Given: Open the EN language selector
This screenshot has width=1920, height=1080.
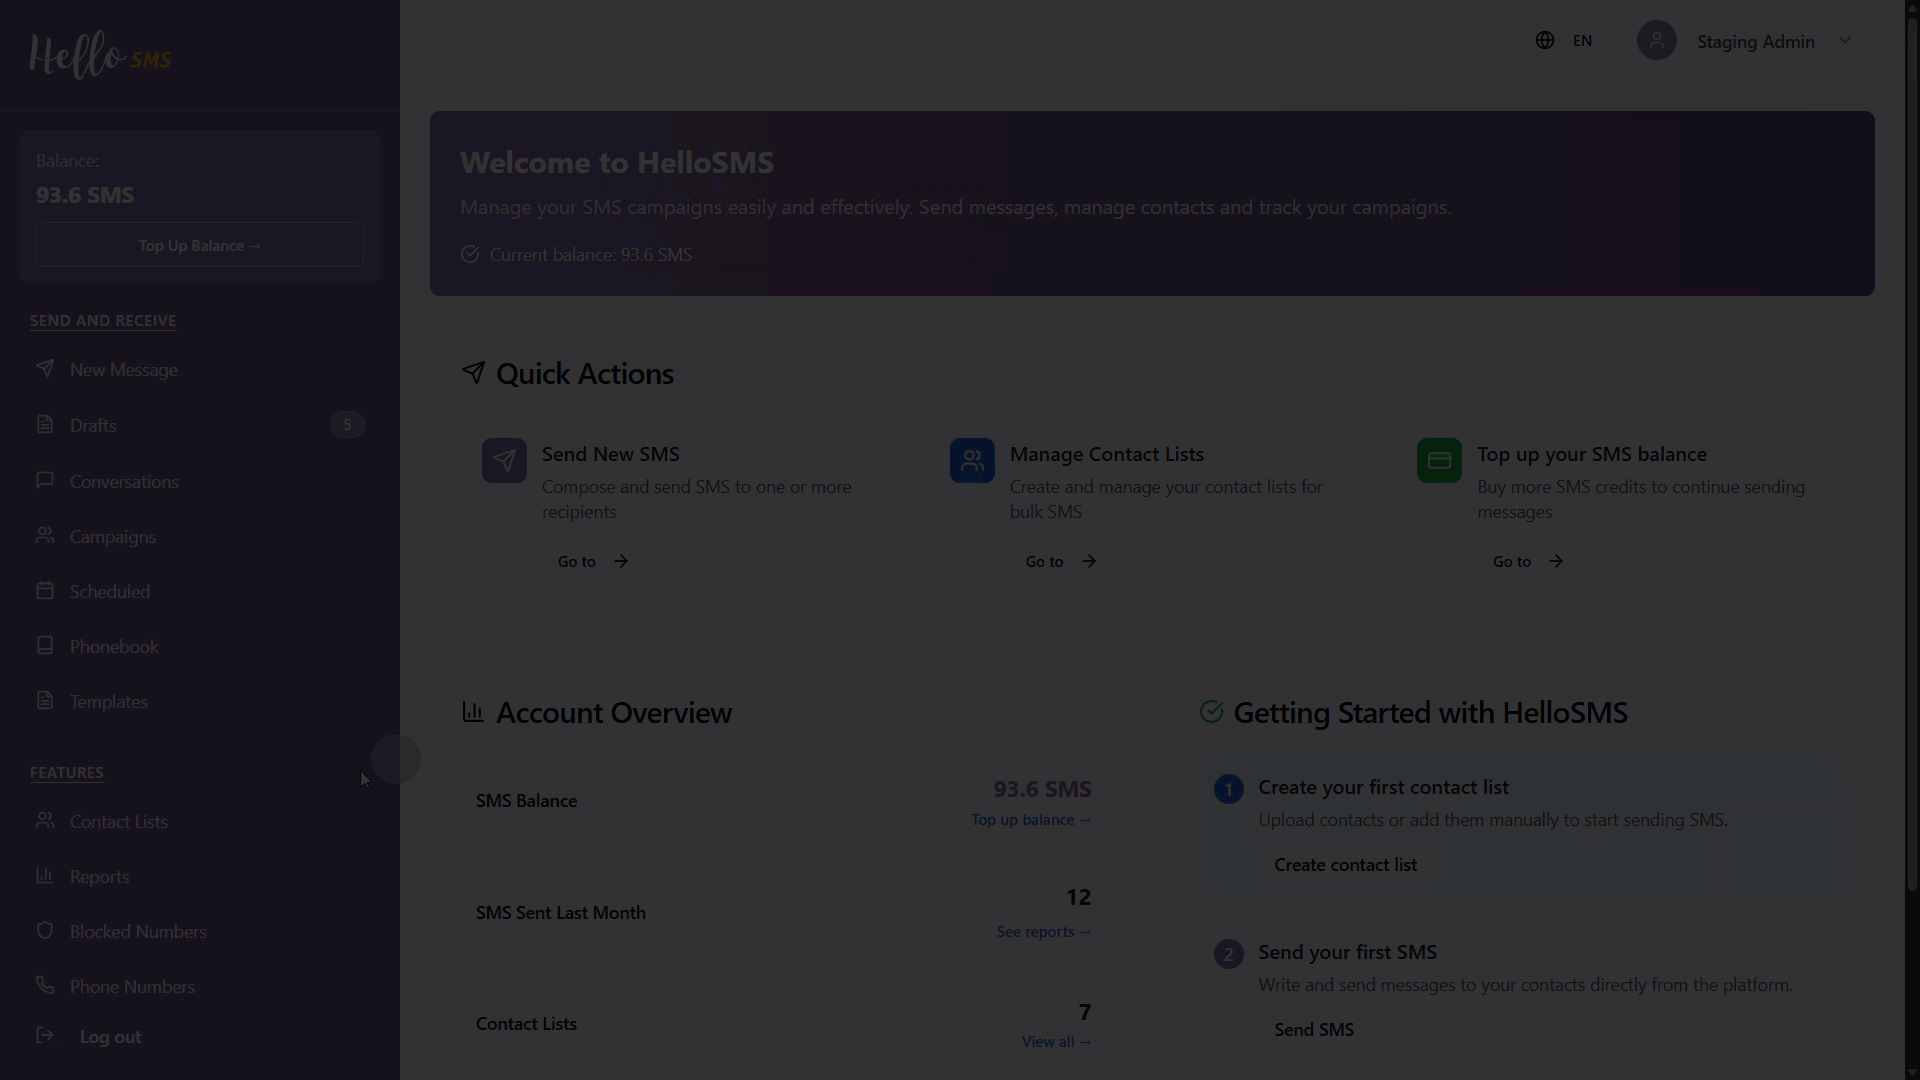Looking at the screenshot, I should 1582,41.
